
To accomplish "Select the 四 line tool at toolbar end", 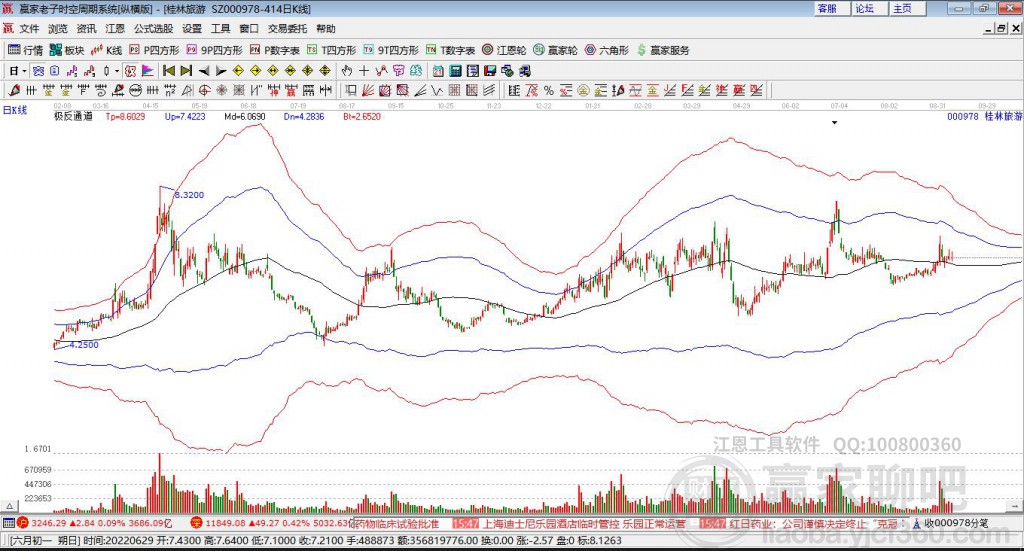I will [x=756, y=90].
